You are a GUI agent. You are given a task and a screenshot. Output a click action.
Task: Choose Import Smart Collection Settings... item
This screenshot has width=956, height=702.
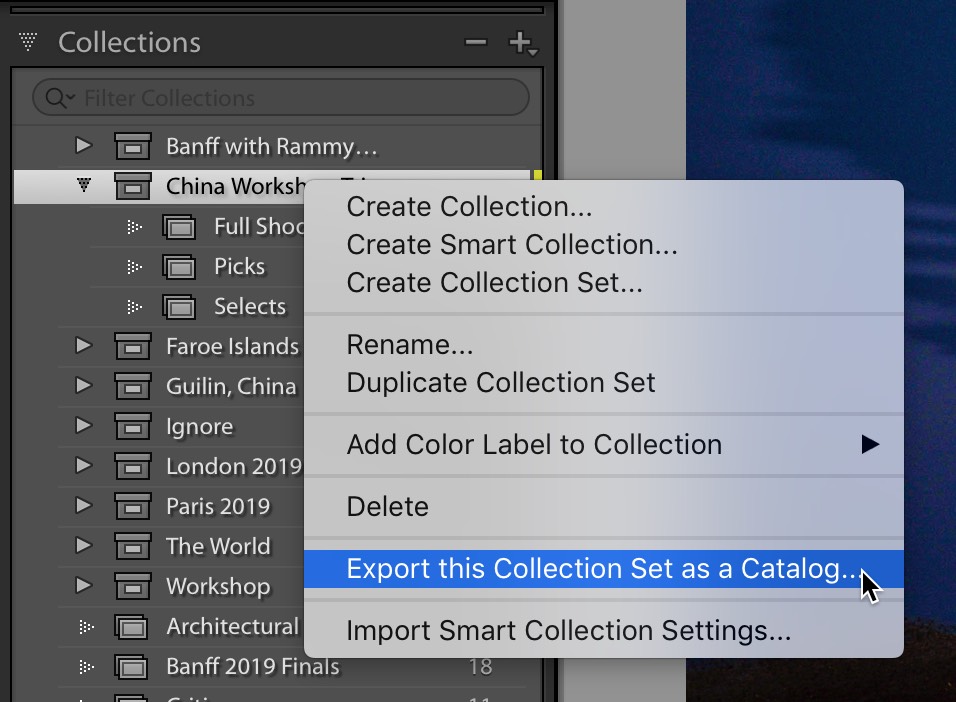point(604,630)
